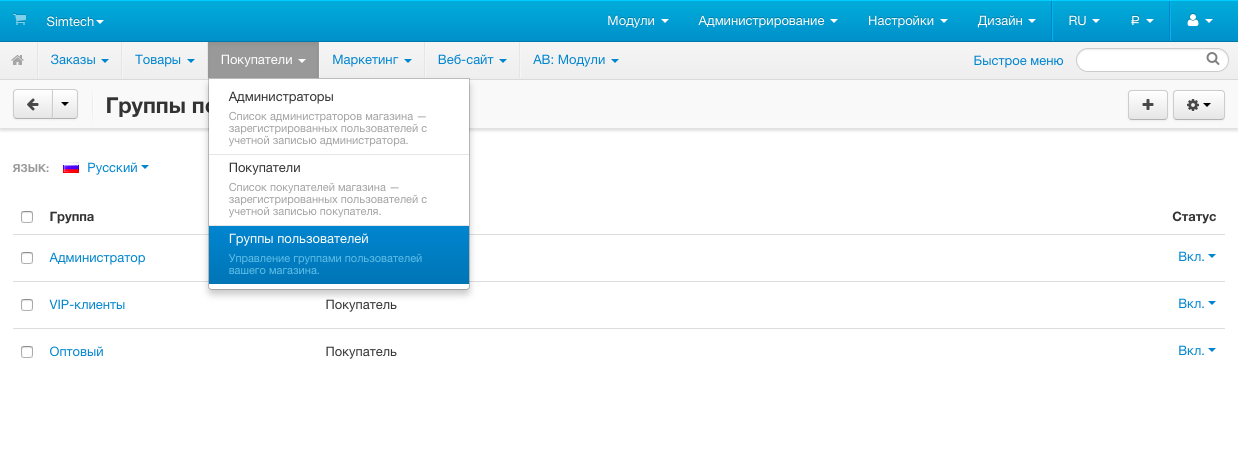Click Покупатель type in Оптовый row
The width and height of the screenshot is (1238, 459).
(x=361, y=351)
